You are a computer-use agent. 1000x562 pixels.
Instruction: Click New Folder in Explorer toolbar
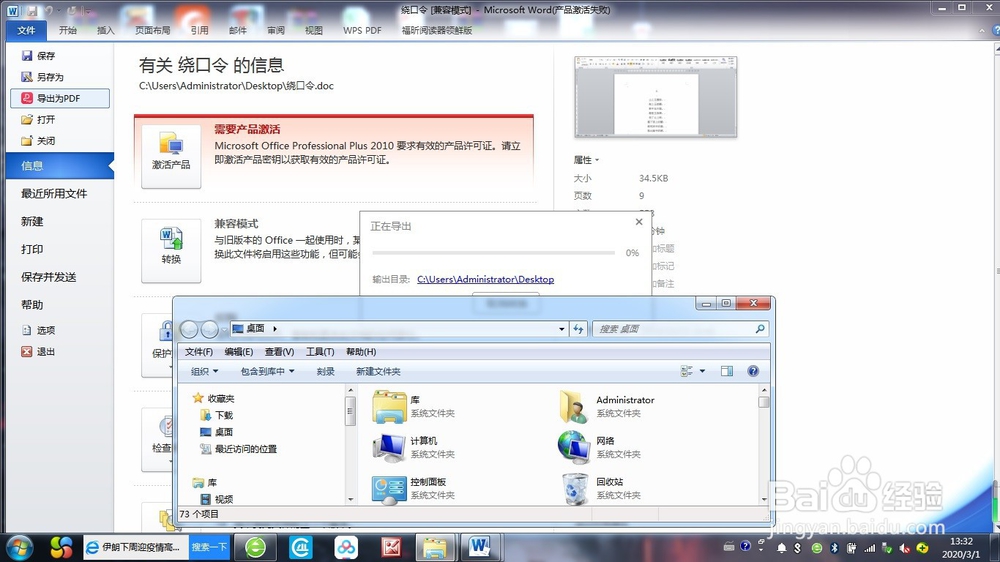tap(378, 371)
